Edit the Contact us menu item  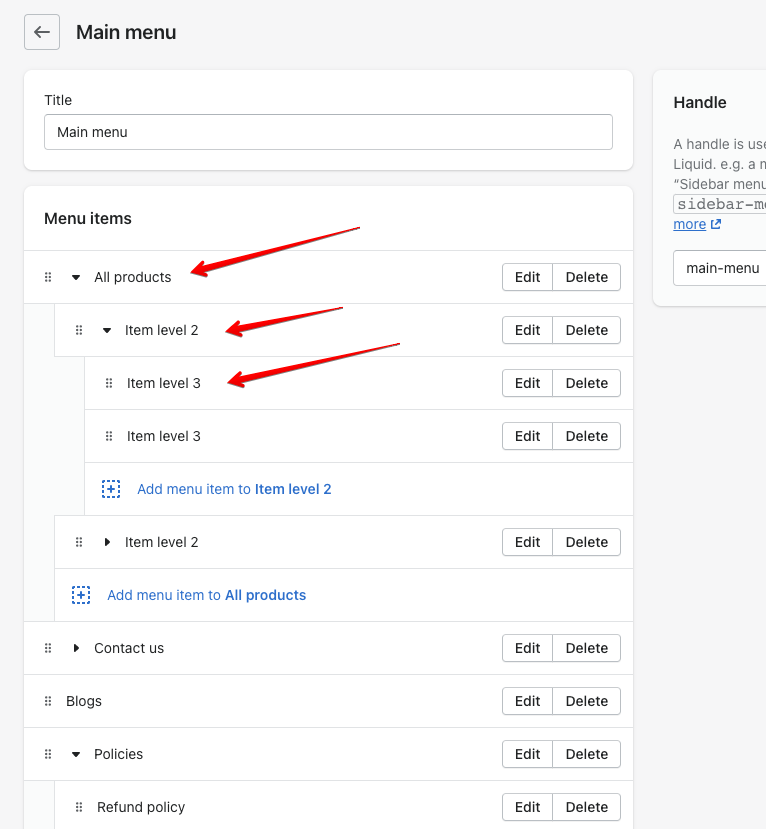pyautogui.click(x=527, y=648)
